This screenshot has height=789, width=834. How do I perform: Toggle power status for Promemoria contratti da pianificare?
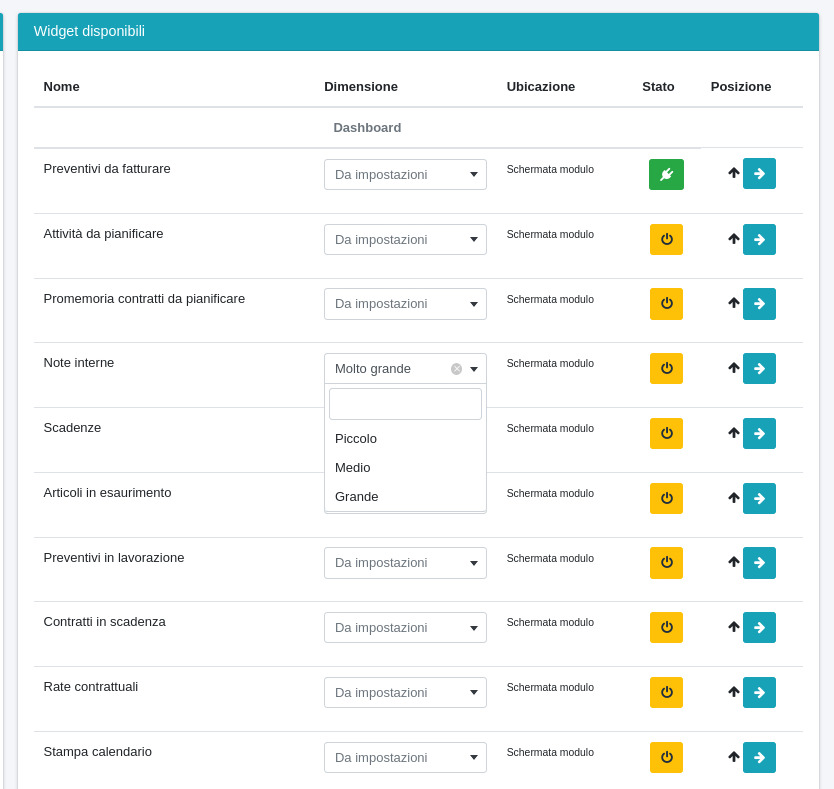(666, 304)
